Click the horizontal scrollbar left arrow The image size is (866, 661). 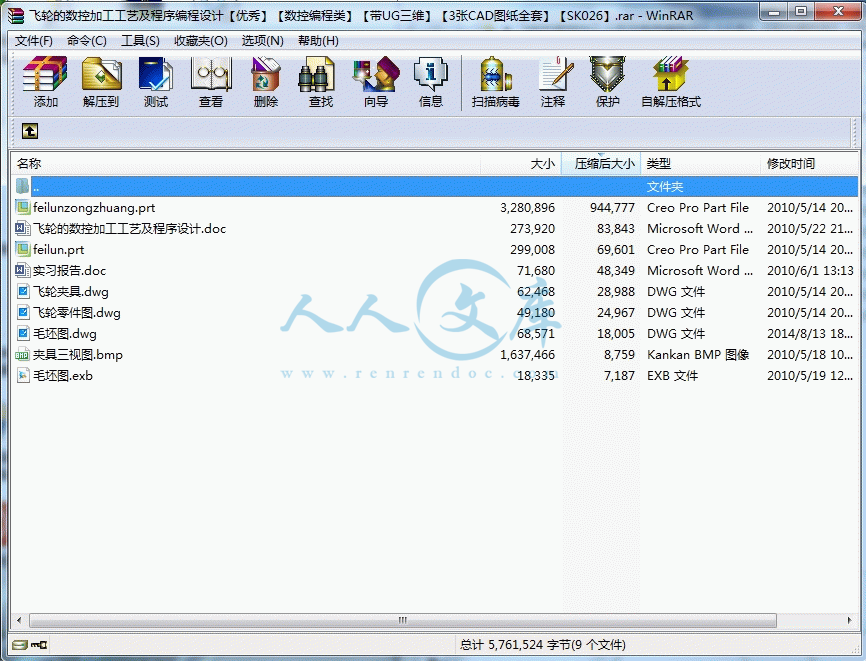pos(19,620)
